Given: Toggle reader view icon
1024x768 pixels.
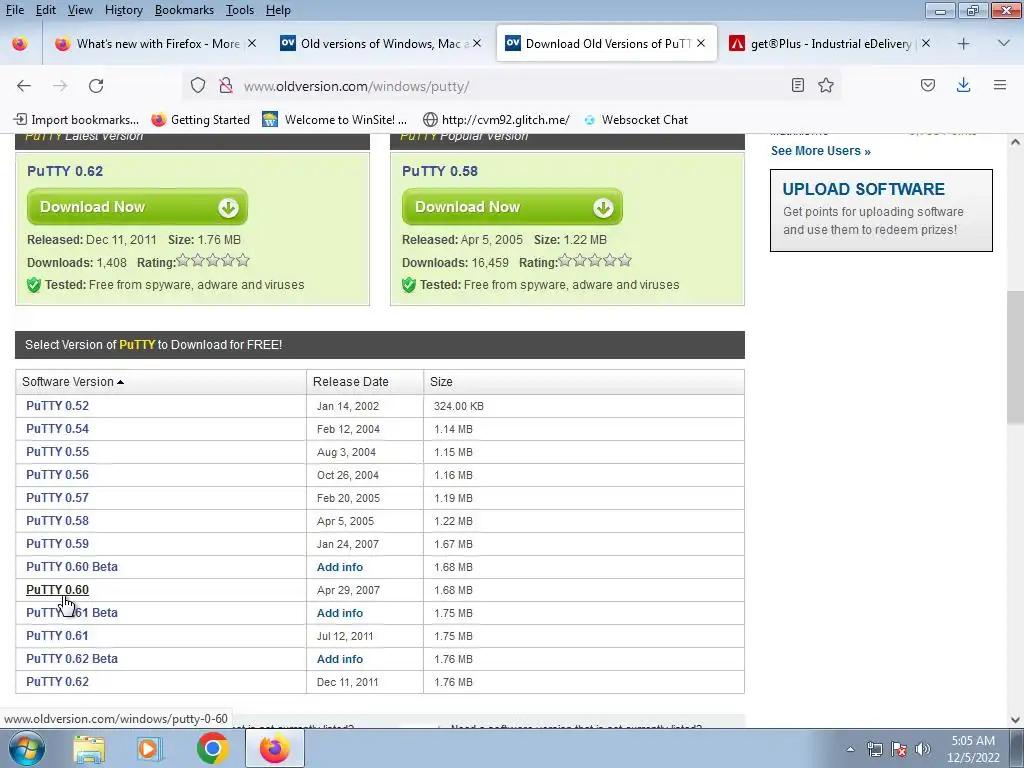Looking at the screenshot, I should pos(797,85).
